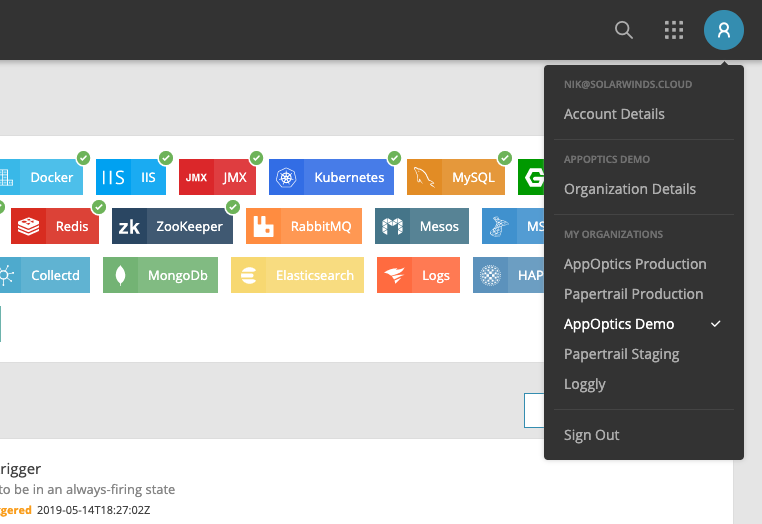Select the Docker integration tile
Screen dimensions: 762x524
click(41, 177)
